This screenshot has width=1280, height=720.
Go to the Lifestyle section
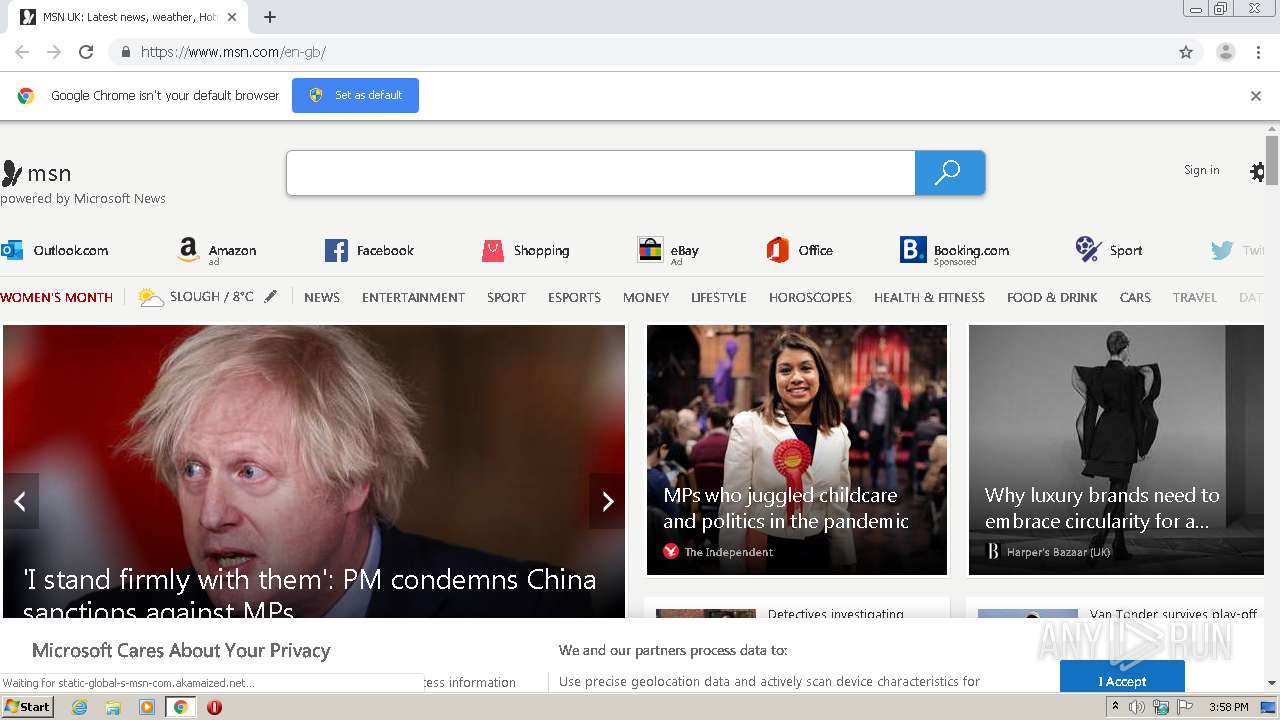pyautogui.click(x=719, y=297)
